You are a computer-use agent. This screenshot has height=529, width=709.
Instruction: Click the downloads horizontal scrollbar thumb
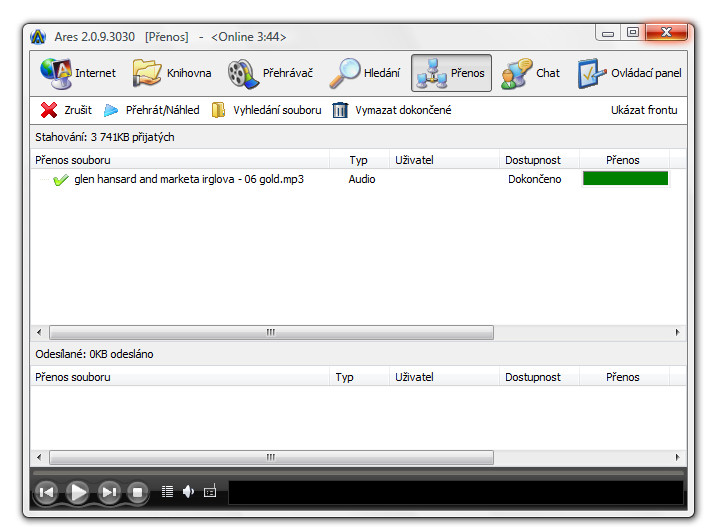(x=271, y=332)
